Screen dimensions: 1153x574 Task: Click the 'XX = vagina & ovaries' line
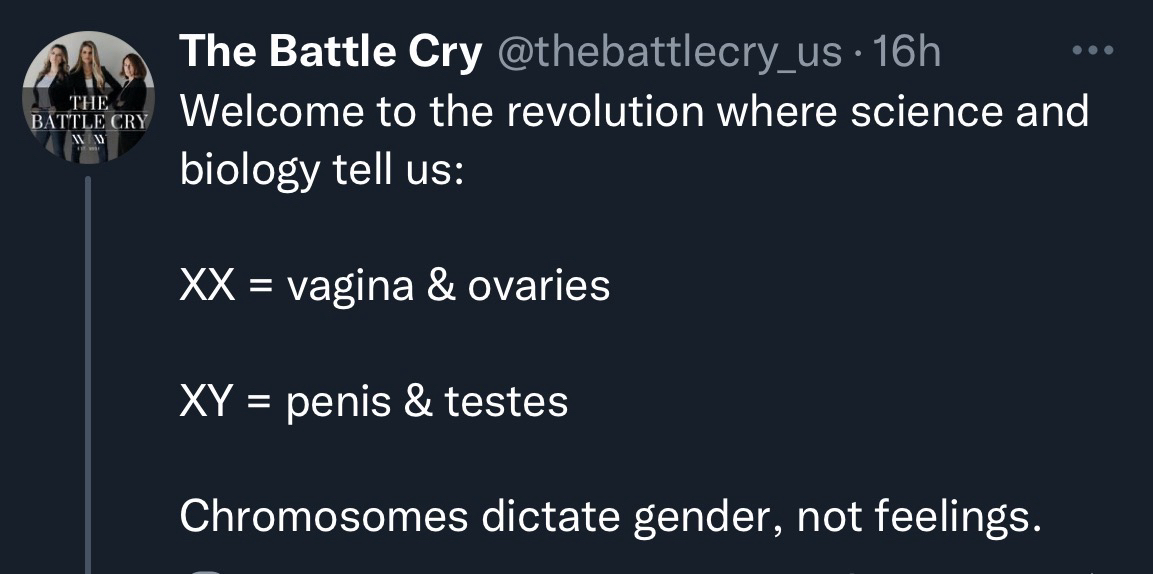[395, 286]
